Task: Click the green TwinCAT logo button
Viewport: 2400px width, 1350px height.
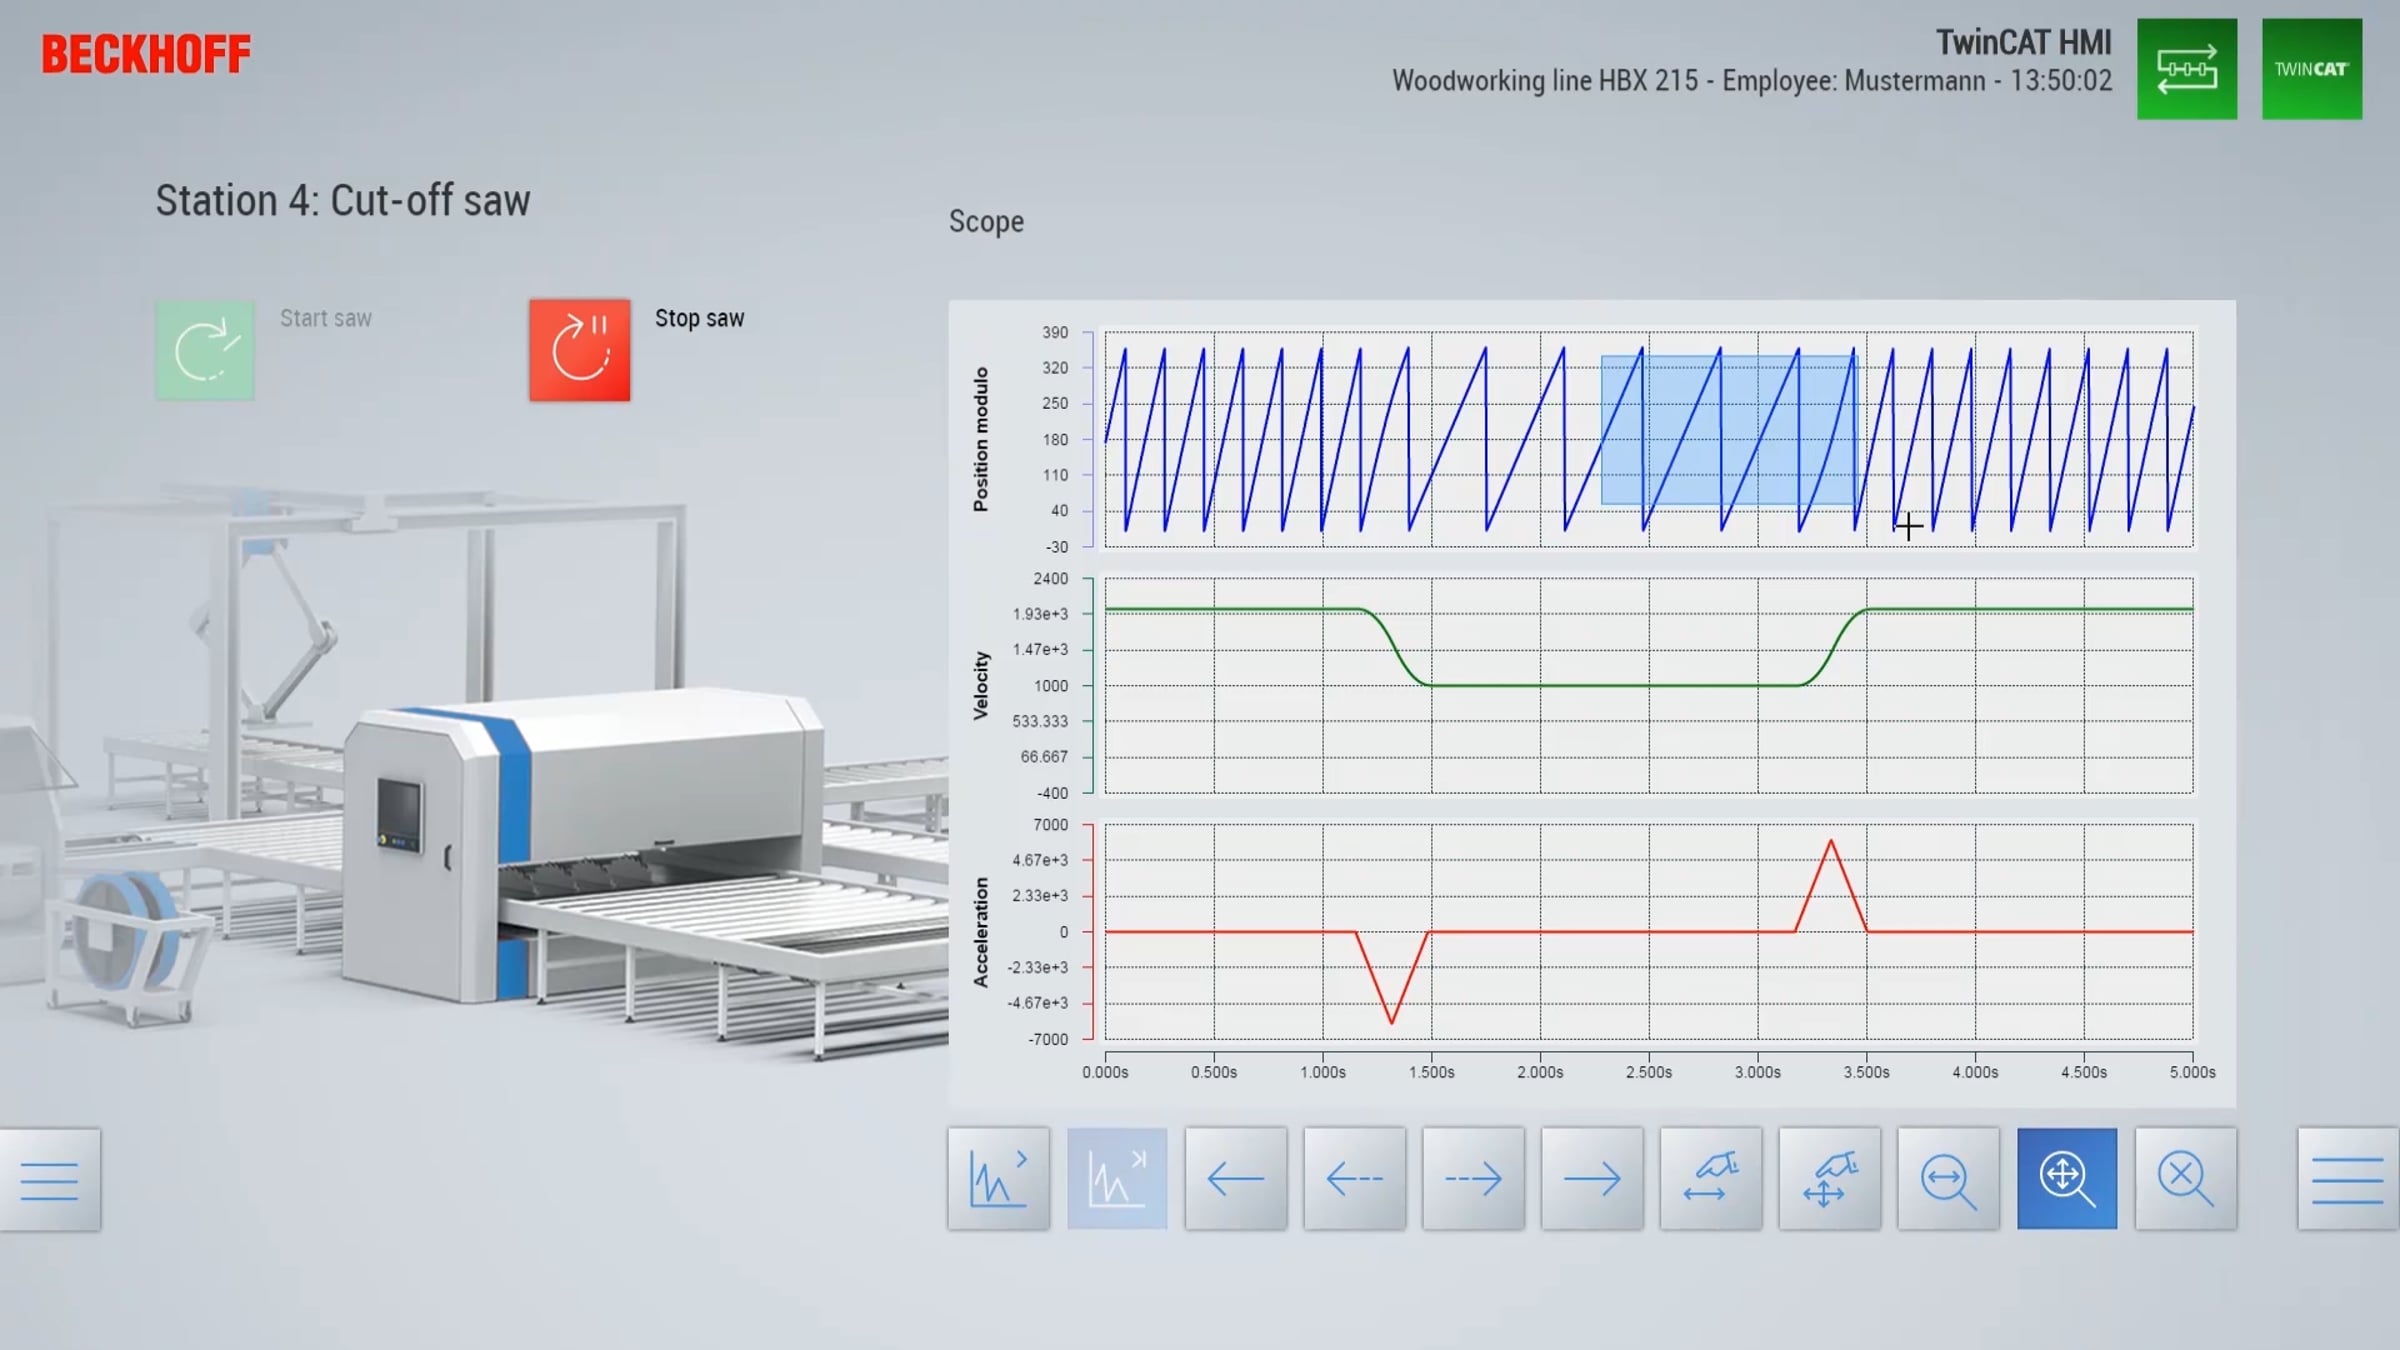Action: pyautogui.click(x=2312, y=69)
